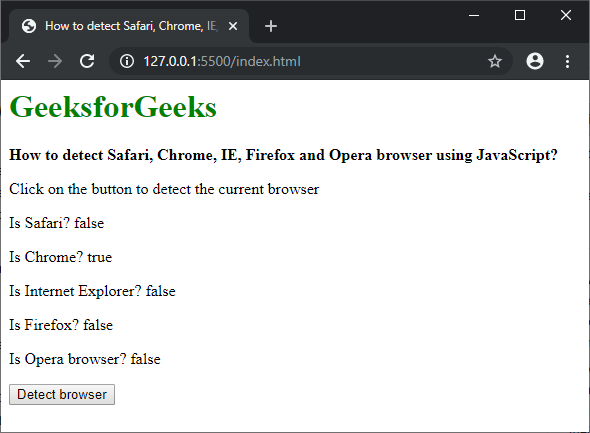Close the browser window
590x433 pixels.
coord(566,15)
